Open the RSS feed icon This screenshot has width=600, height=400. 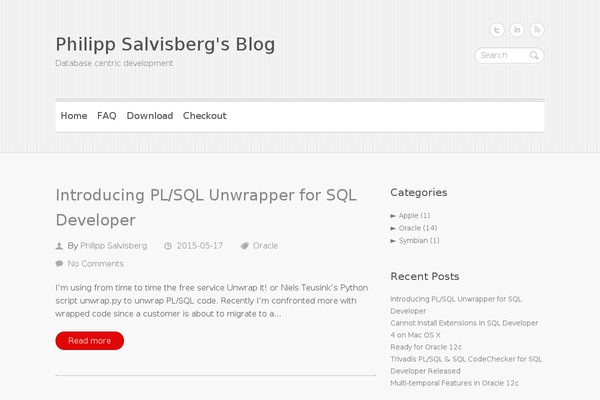pos(537,30)
